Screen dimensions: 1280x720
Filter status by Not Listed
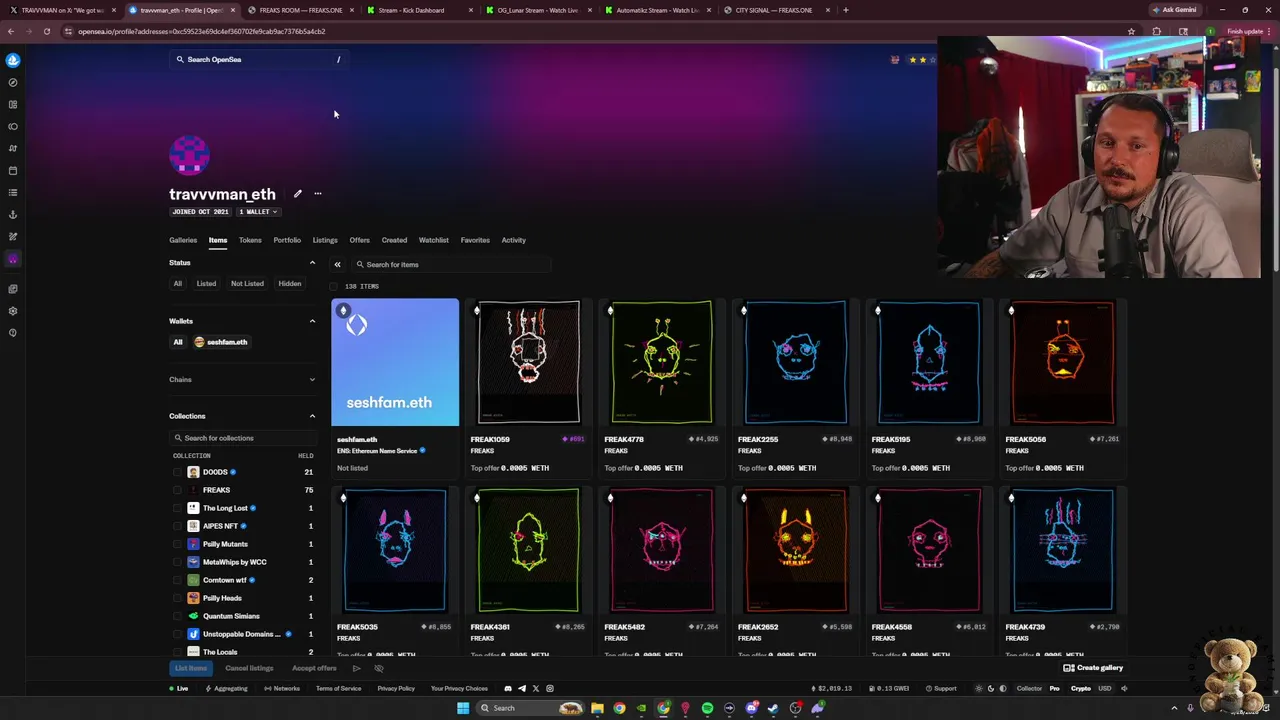(x=247, y=284)
